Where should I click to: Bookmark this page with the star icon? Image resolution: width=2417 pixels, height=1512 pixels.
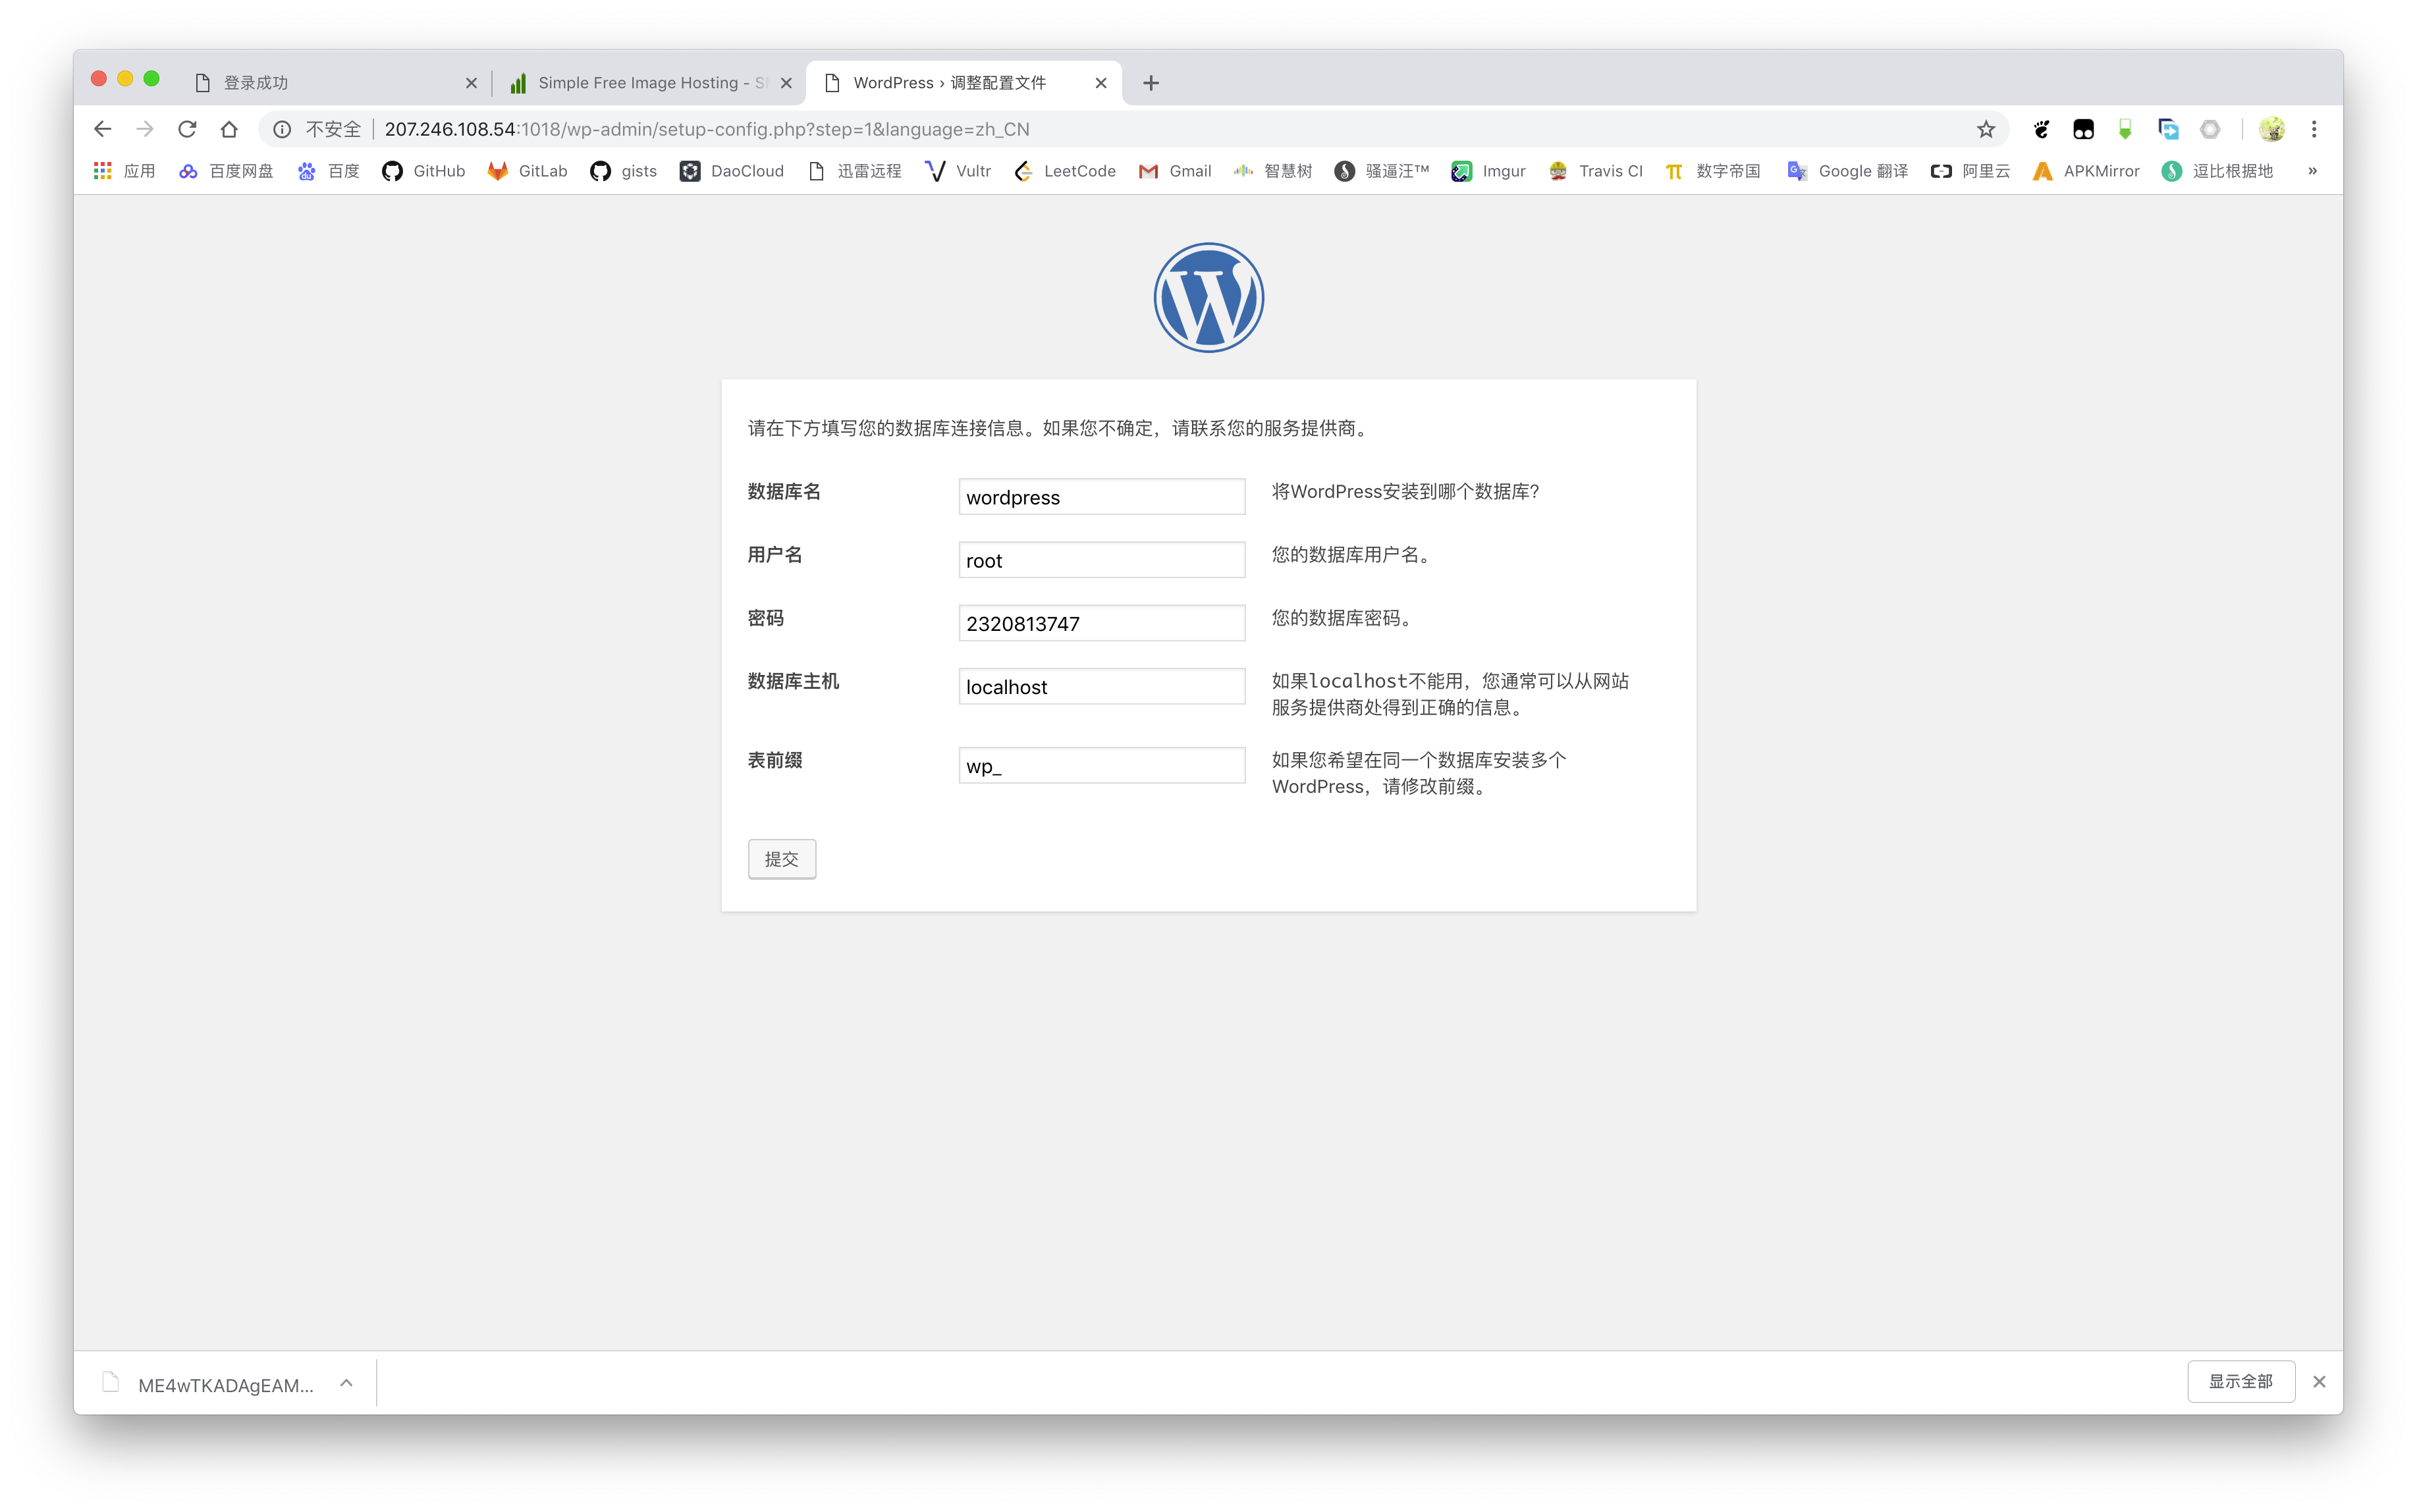pos(1985,129)
